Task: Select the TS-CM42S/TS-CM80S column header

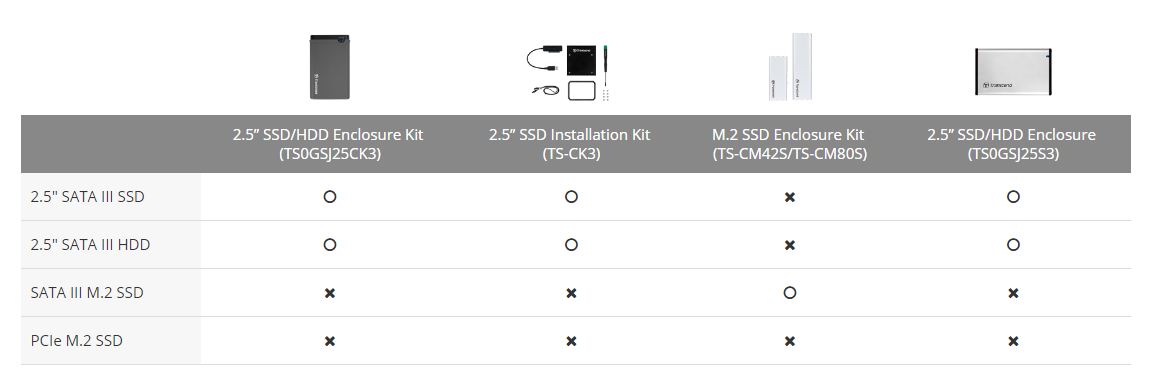Action: coord(789,145)
